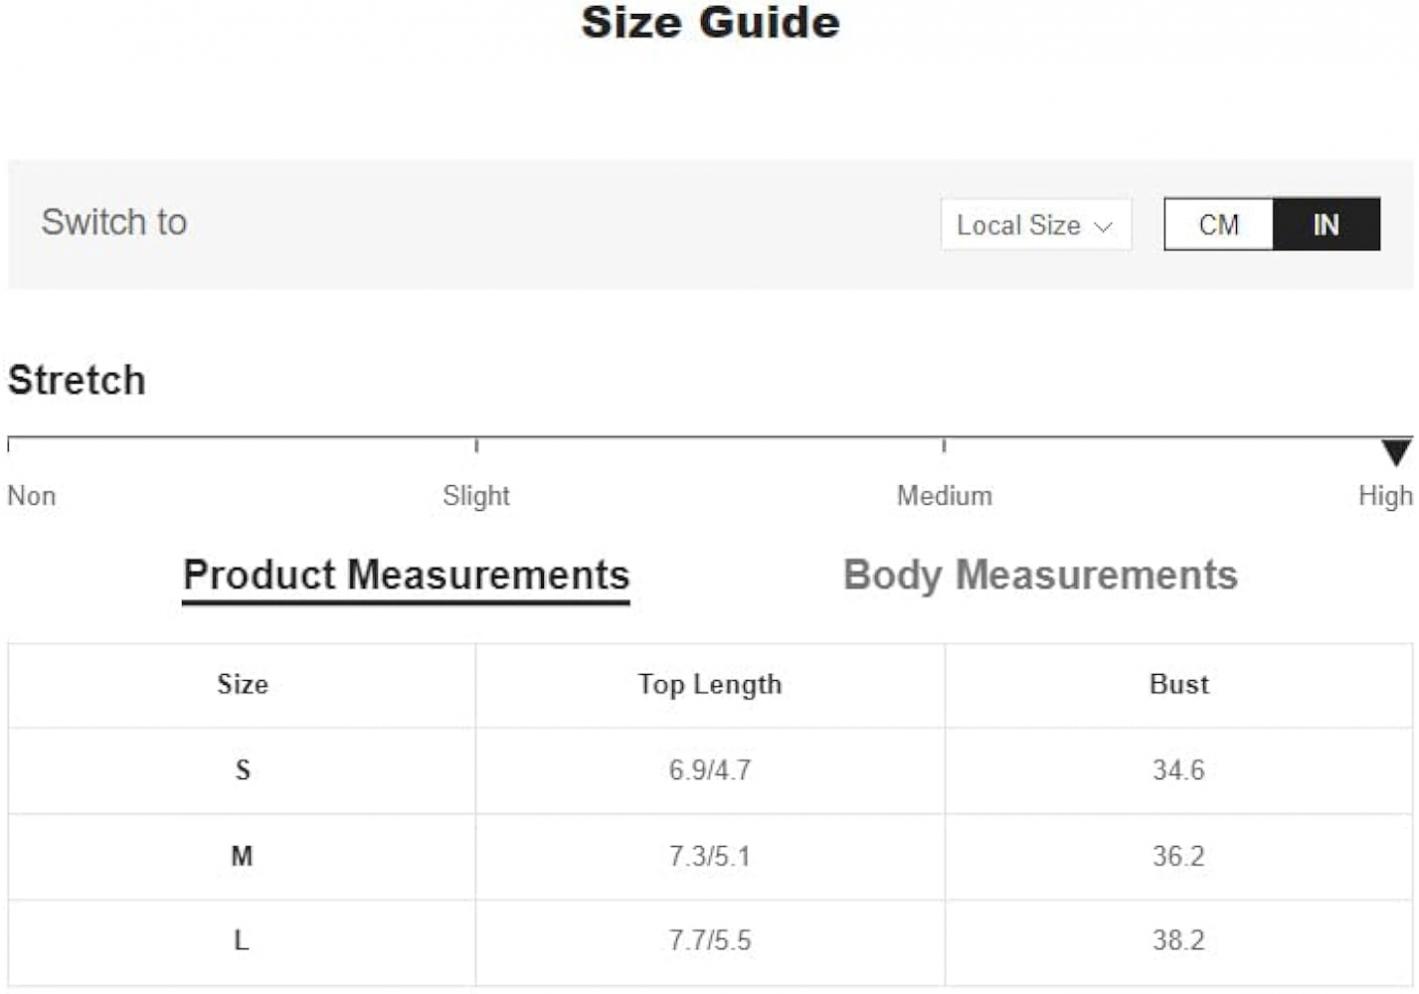This screenshot has height=994, width=1419.
Task: Click the 7.7/5.5 top length cell
Action: [710, 940]
